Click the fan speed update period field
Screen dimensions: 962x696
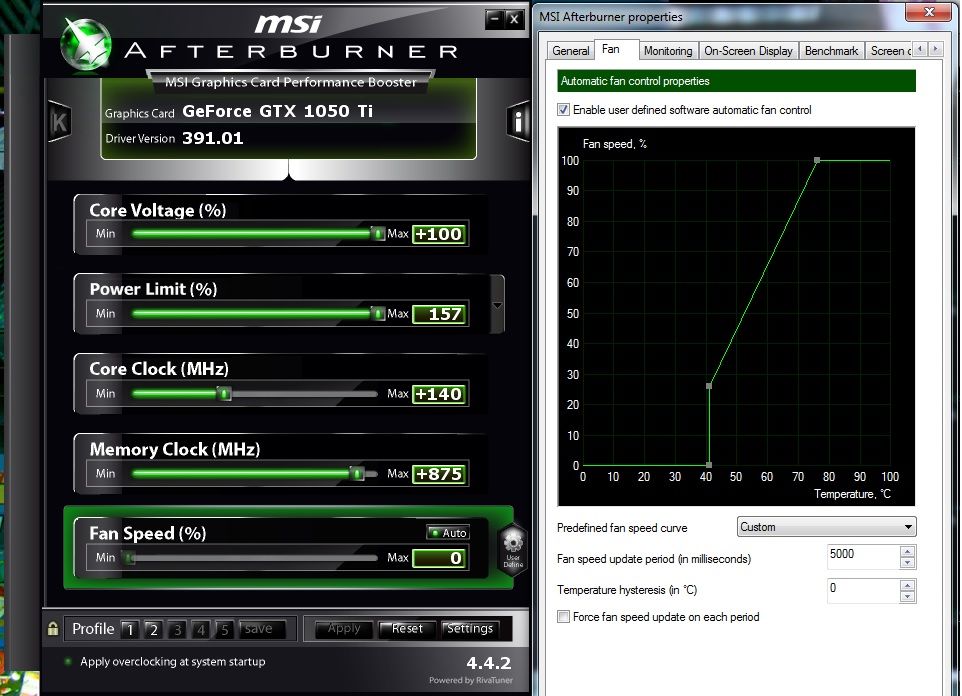pyautogui.click(x=863, y=557)
